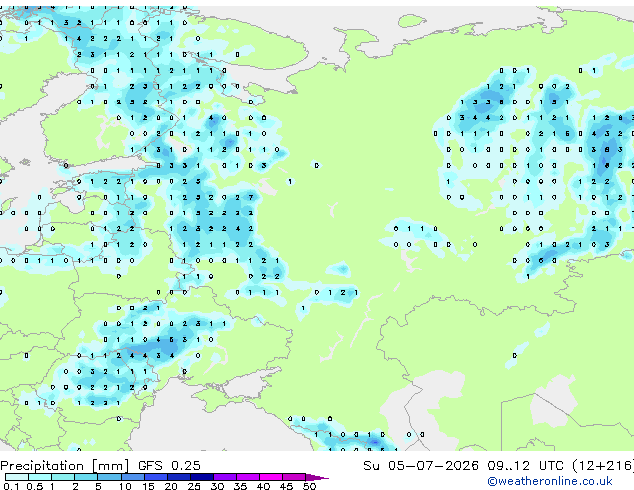Click the 'GFS 0.25' model label

[x=169, y=466]
